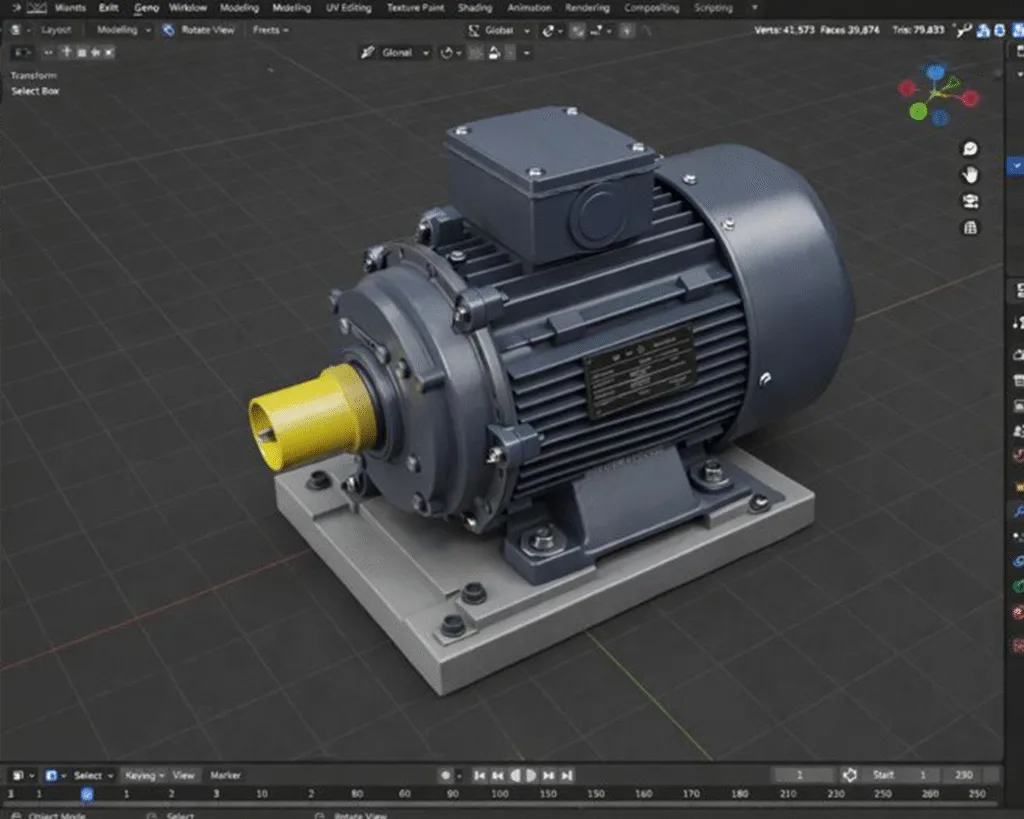Open the timeline View menu

tap(184, 775)
